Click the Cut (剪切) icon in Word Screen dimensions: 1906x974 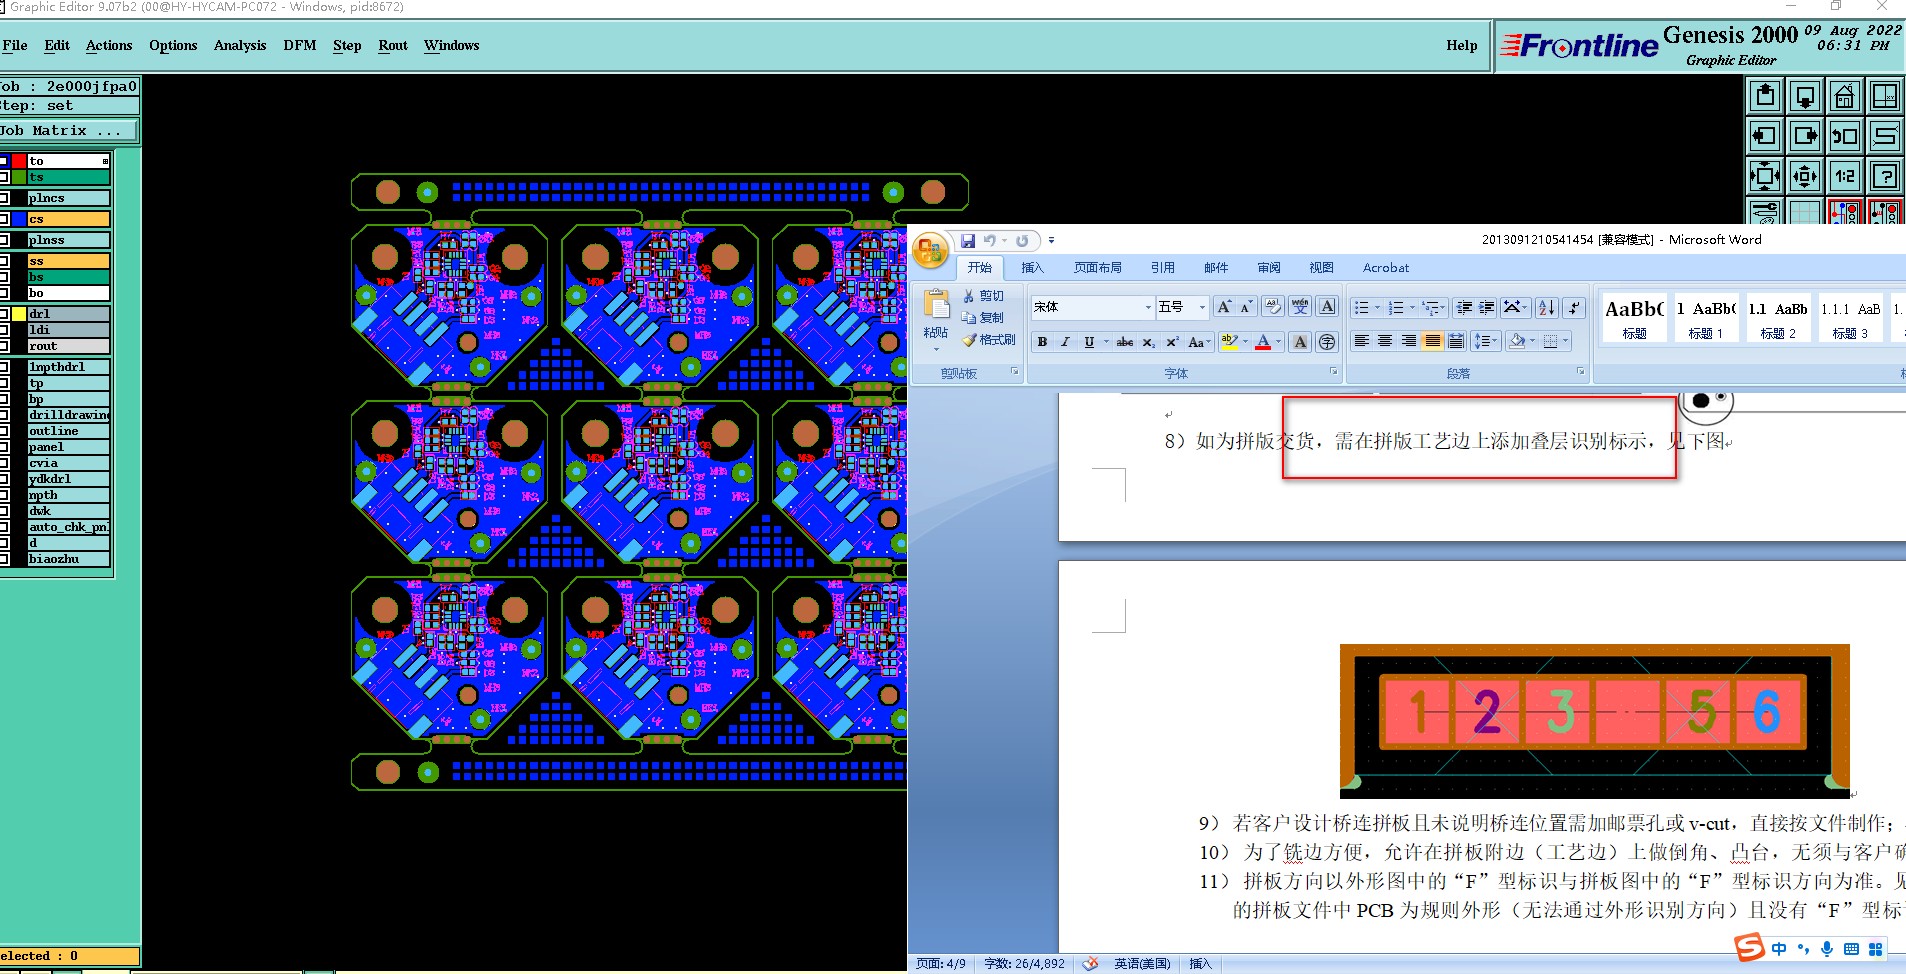tap(969, 296)
